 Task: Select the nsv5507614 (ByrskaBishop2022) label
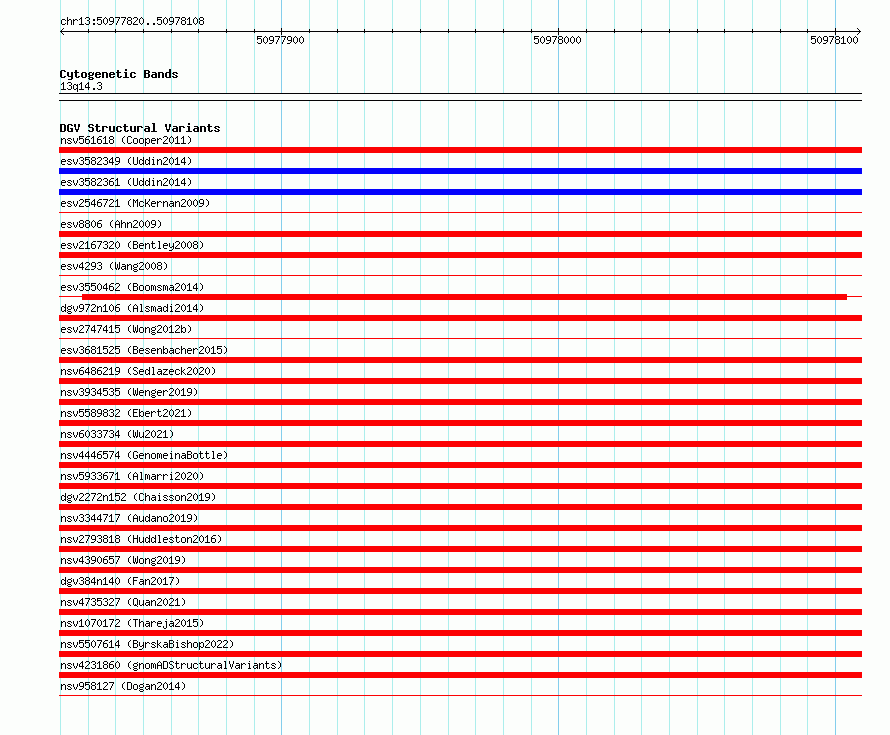pos(147,644)
